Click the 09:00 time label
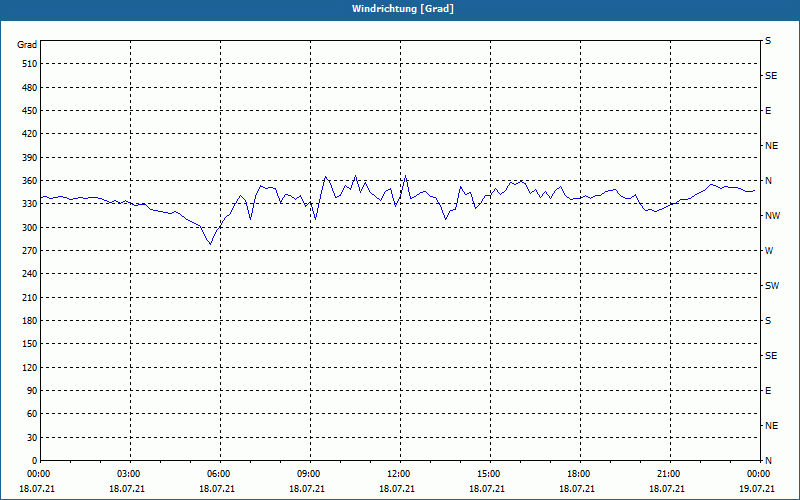800x500 pixels. pos(309,474)
